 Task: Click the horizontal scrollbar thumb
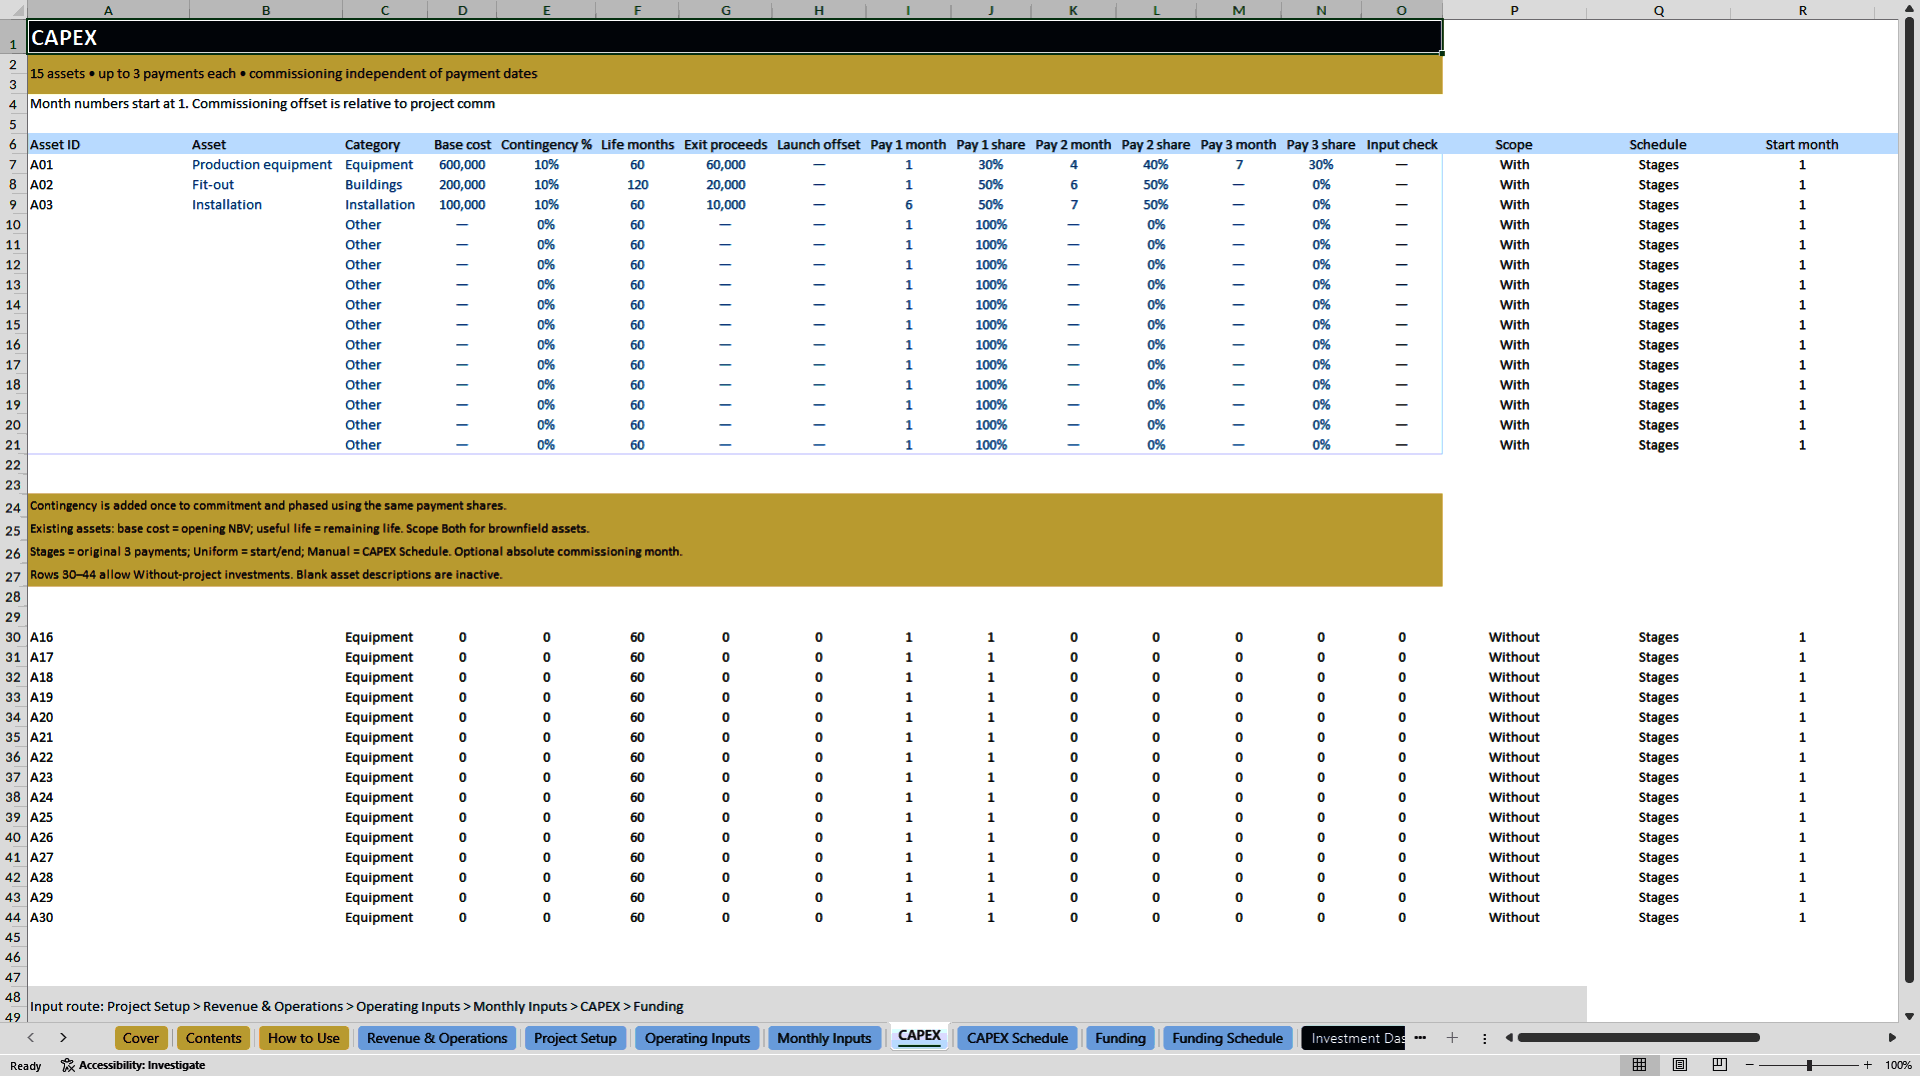(1638, 1038)
